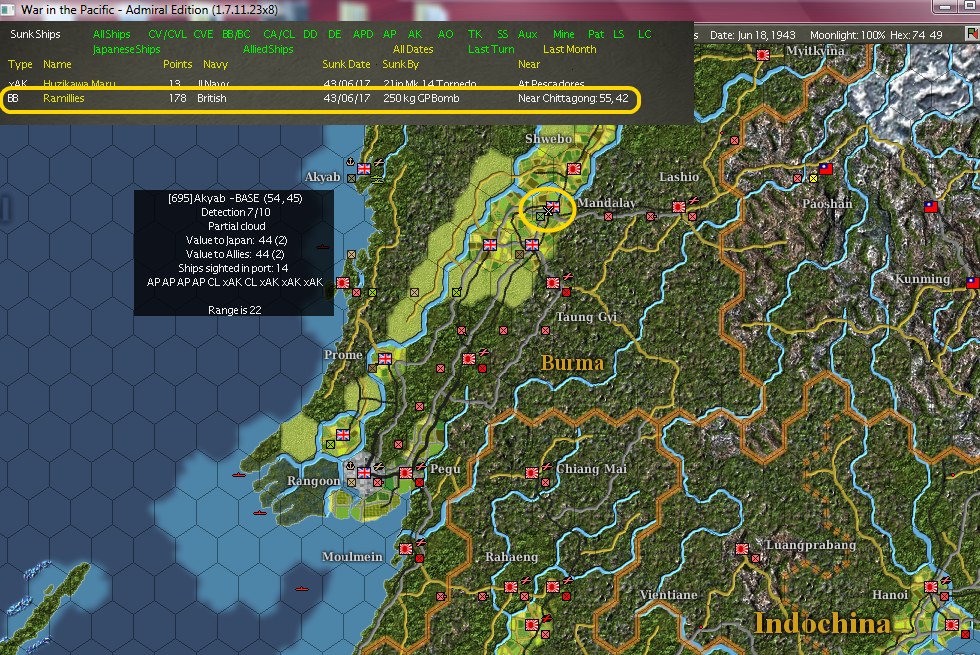980x655 pixels.
Task: Select the CVE ship type filter
Action: tap(203, 34)
